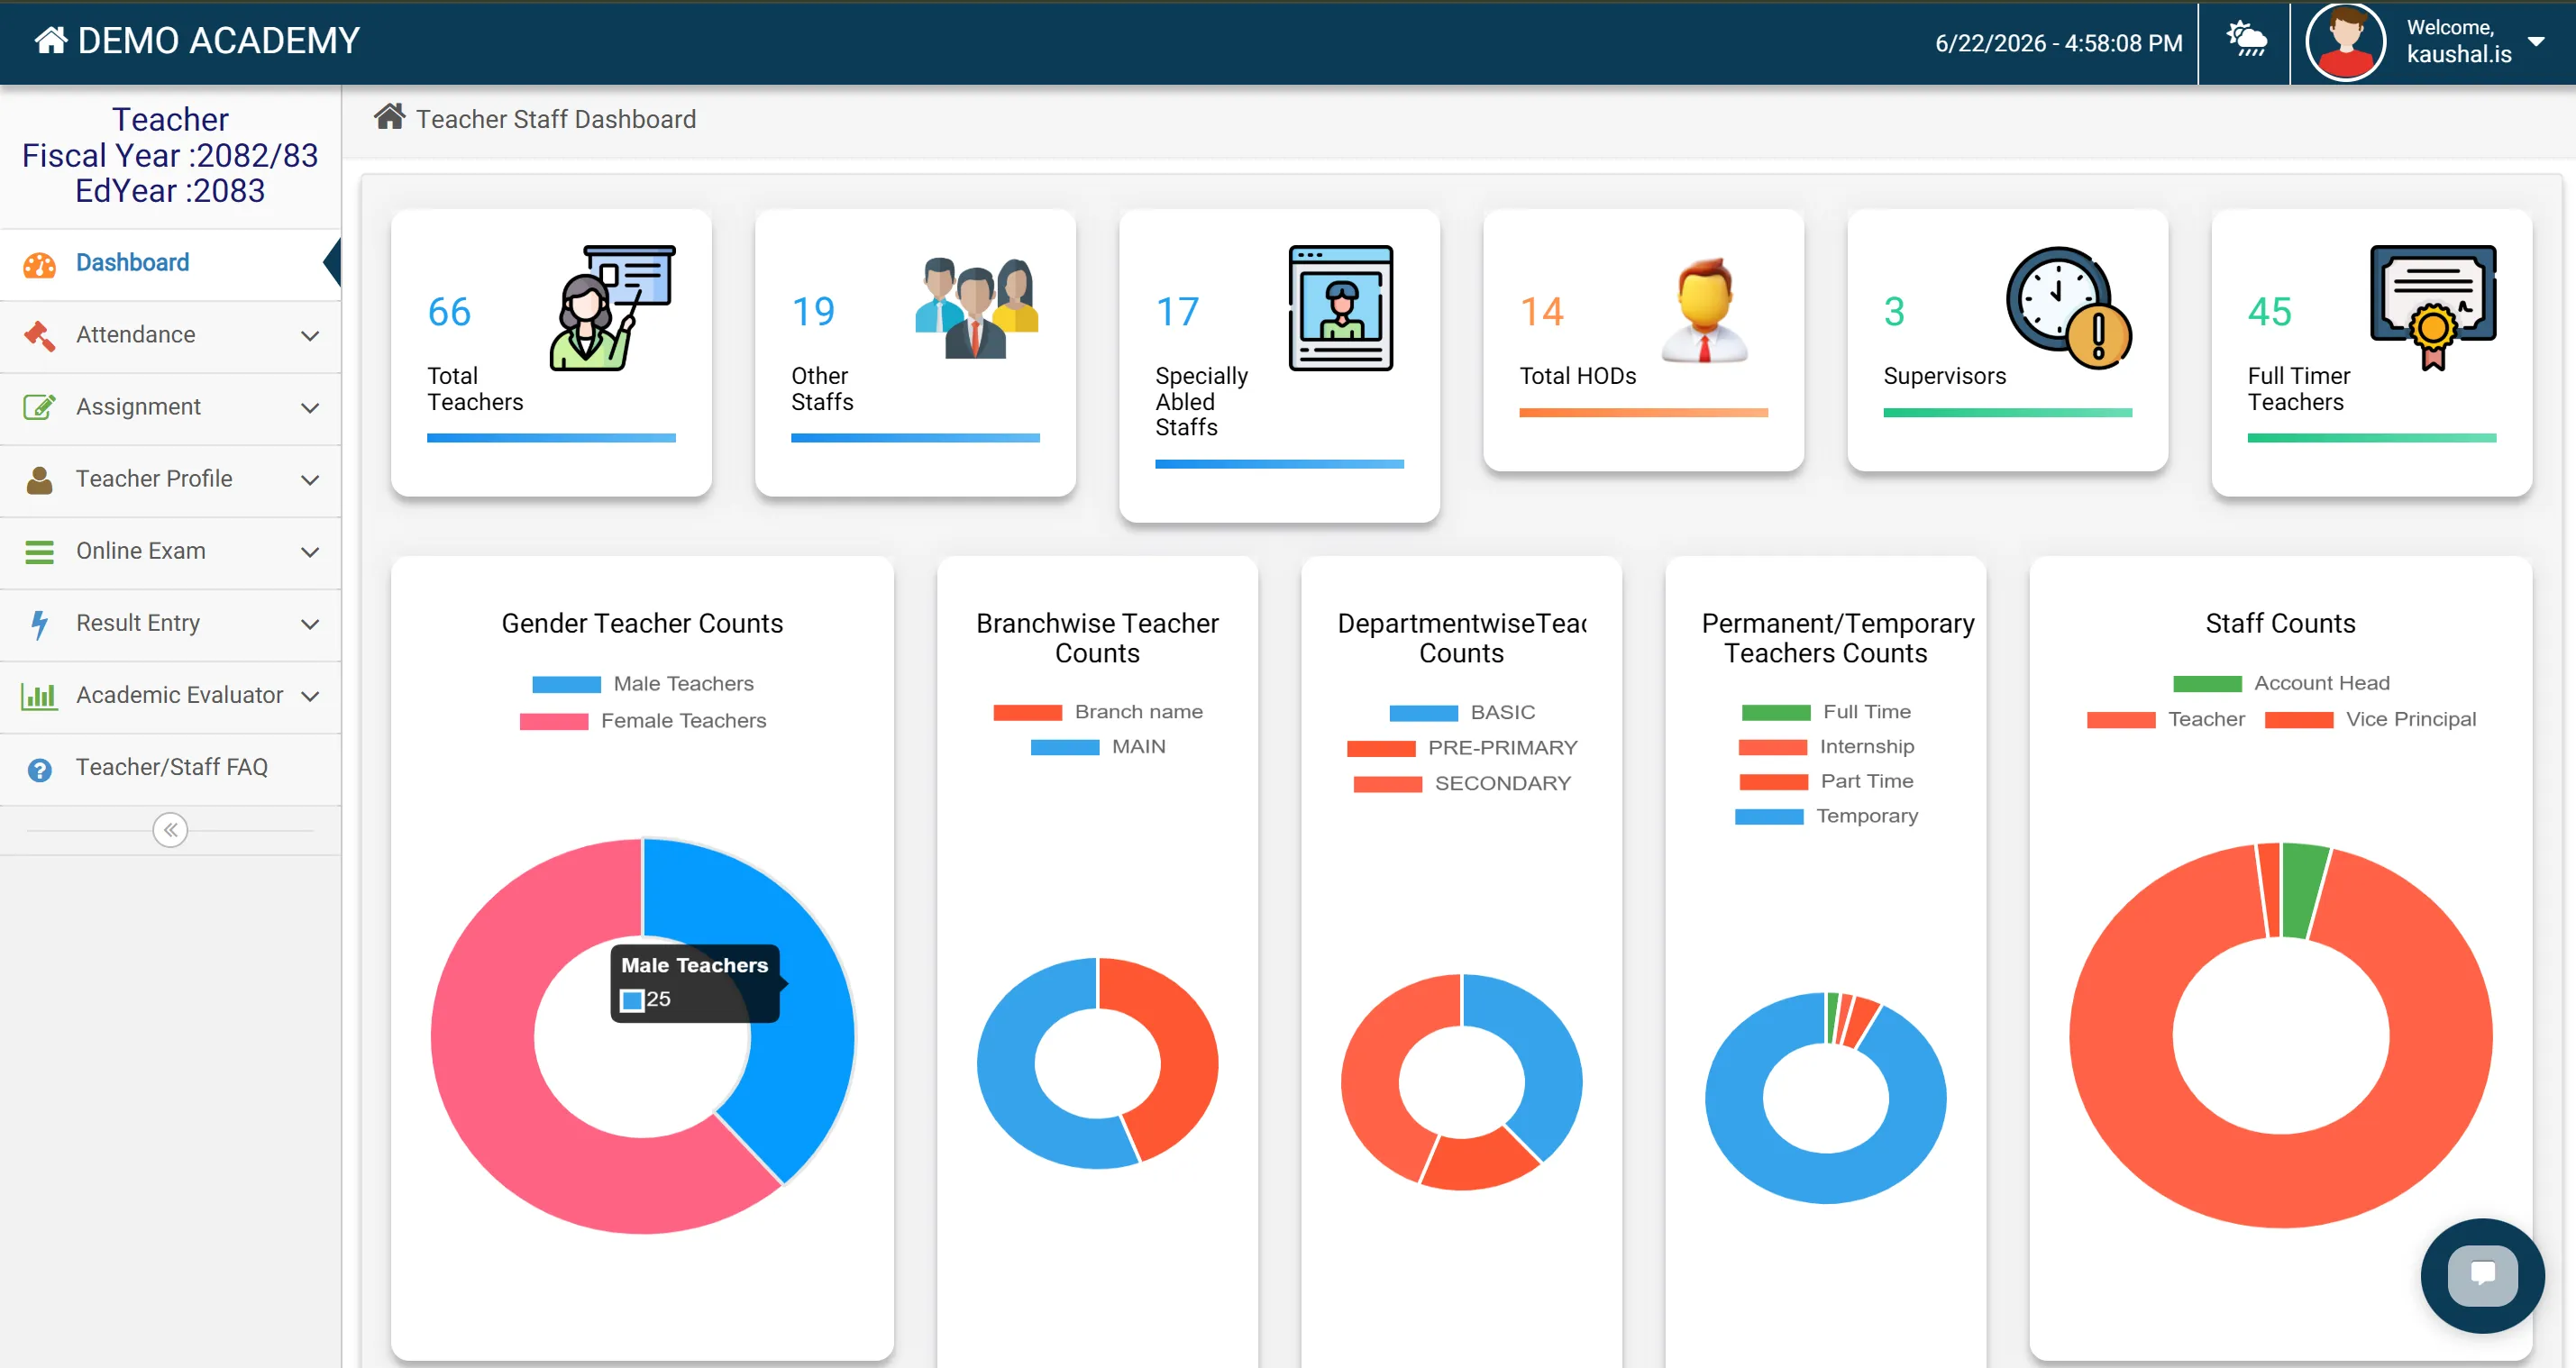Click the Result Entry lightning icon
Image resolution: width=2576 pixels, height=1368 pixels.
coord(39,624)
